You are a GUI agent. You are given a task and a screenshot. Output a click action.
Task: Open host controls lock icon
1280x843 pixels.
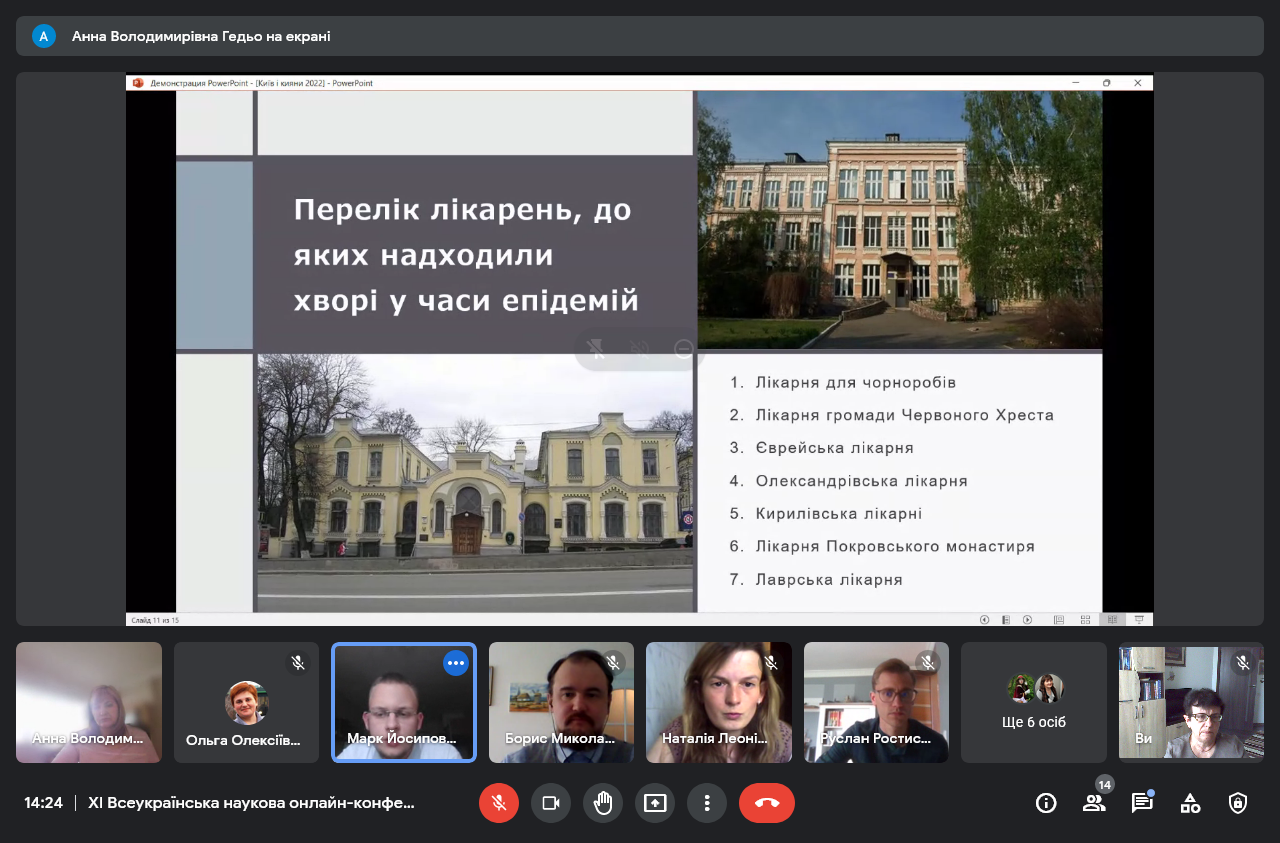click(x=1238, y=803)
